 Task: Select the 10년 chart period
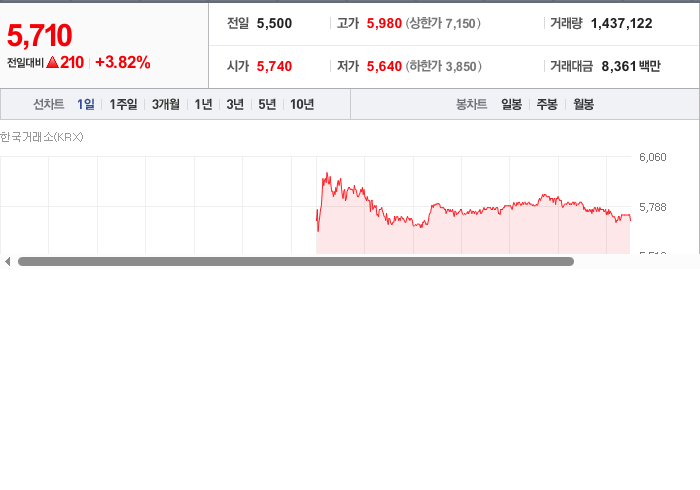point(302,104)
